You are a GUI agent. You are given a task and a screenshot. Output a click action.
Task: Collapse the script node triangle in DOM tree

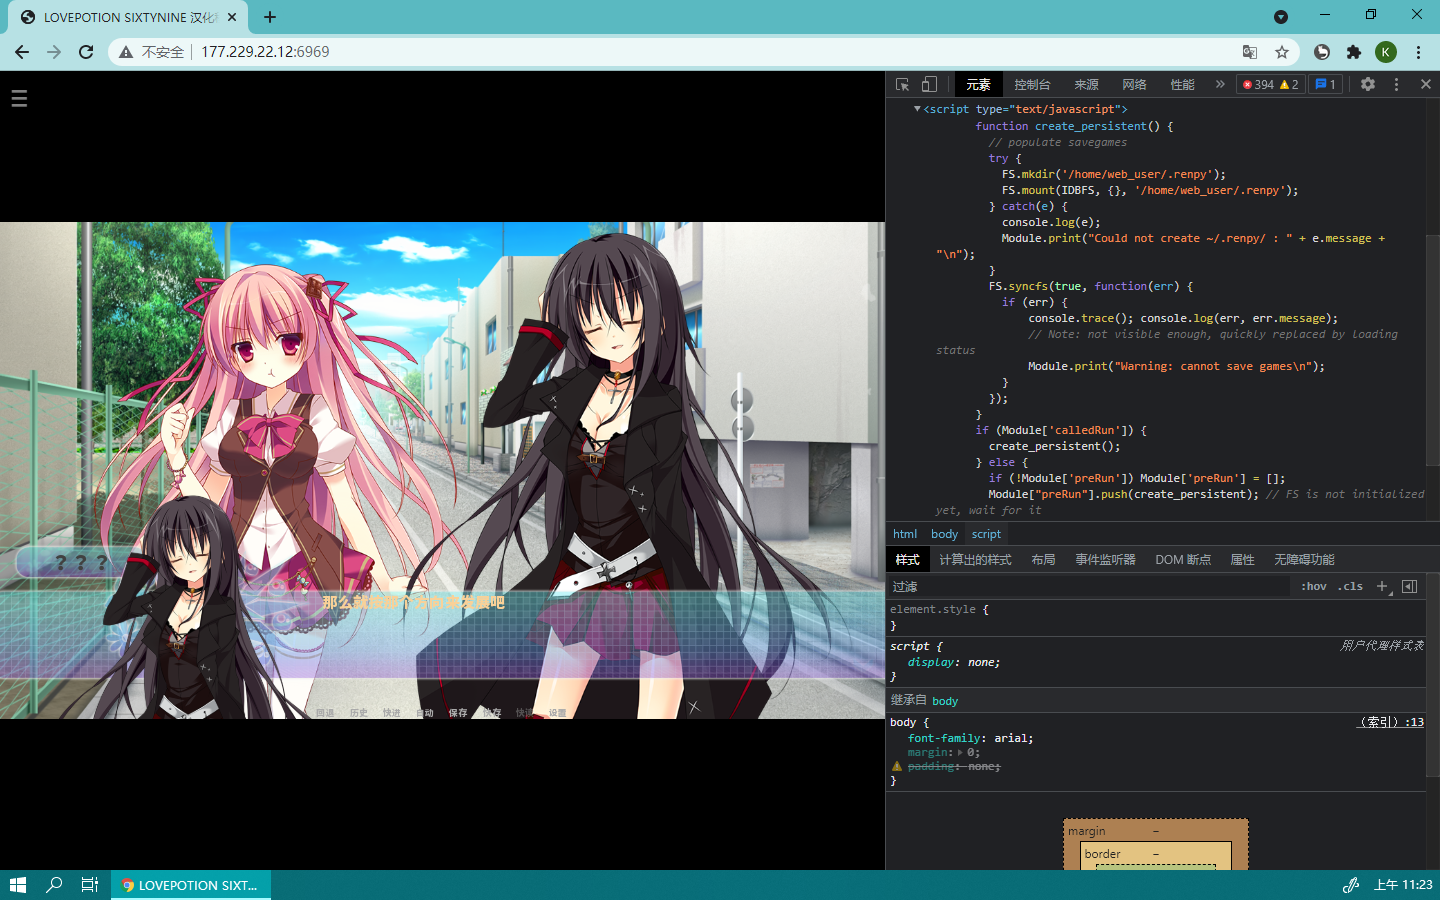(x=917, y=109)
